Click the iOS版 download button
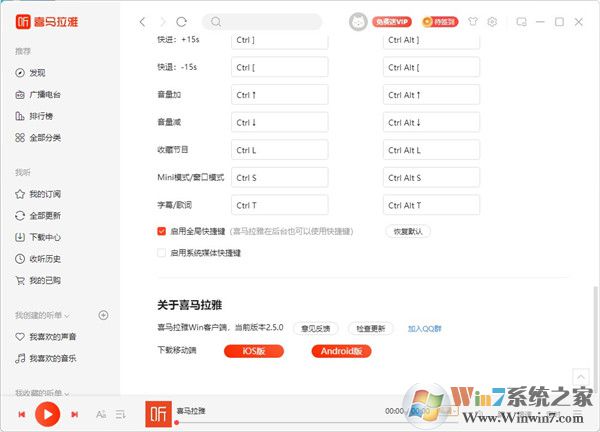 (254, 351)
